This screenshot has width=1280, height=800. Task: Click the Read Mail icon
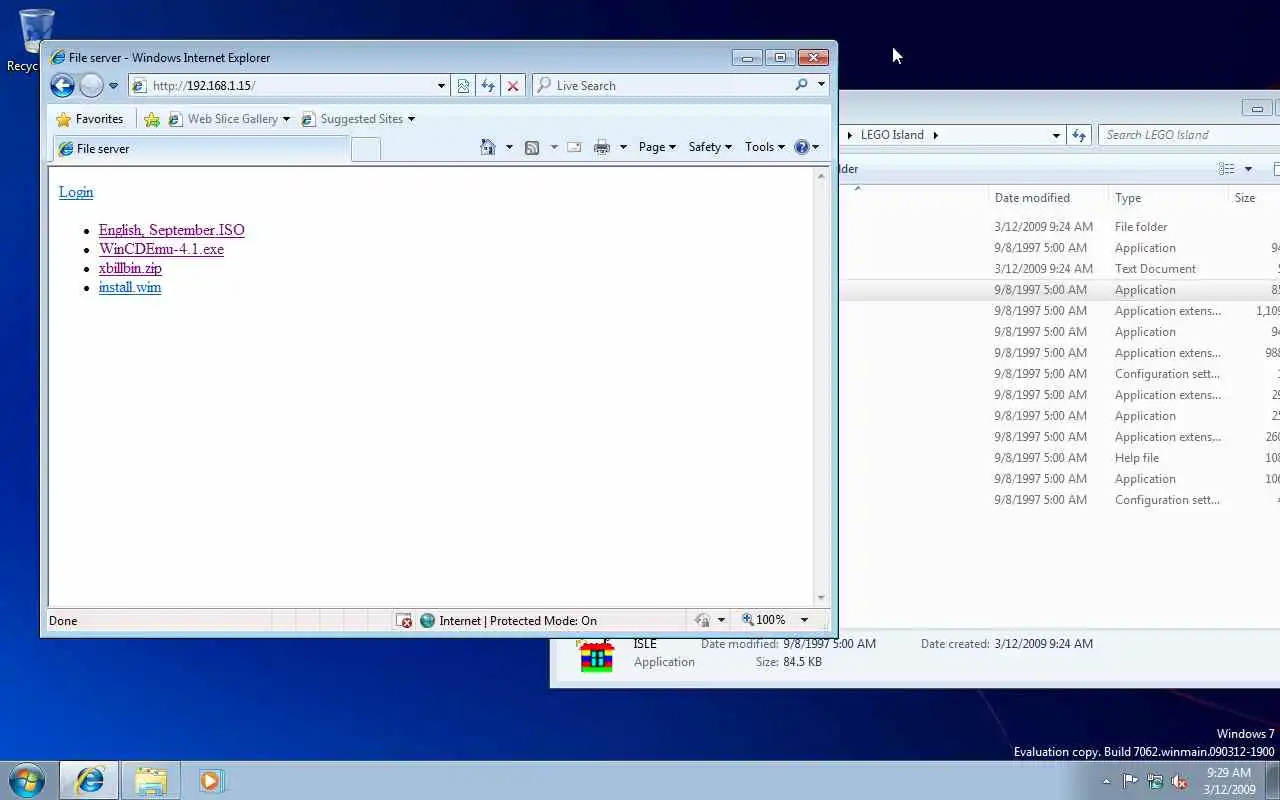pos(574,147)
